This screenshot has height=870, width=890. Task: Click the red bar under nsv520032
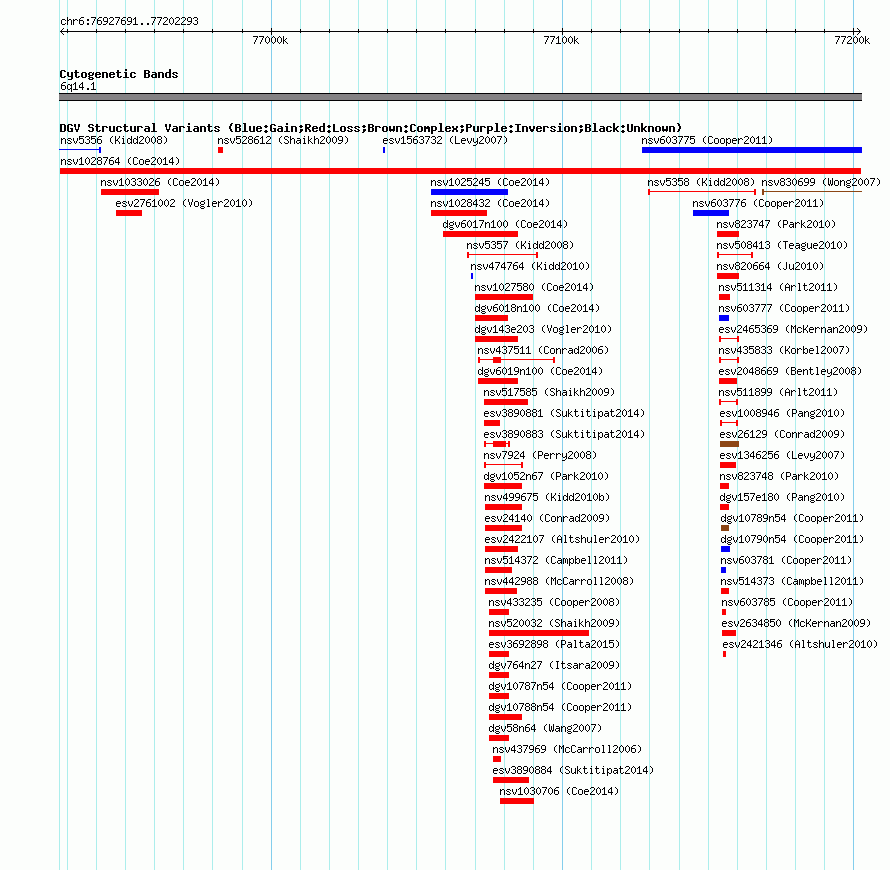point(539,633)
